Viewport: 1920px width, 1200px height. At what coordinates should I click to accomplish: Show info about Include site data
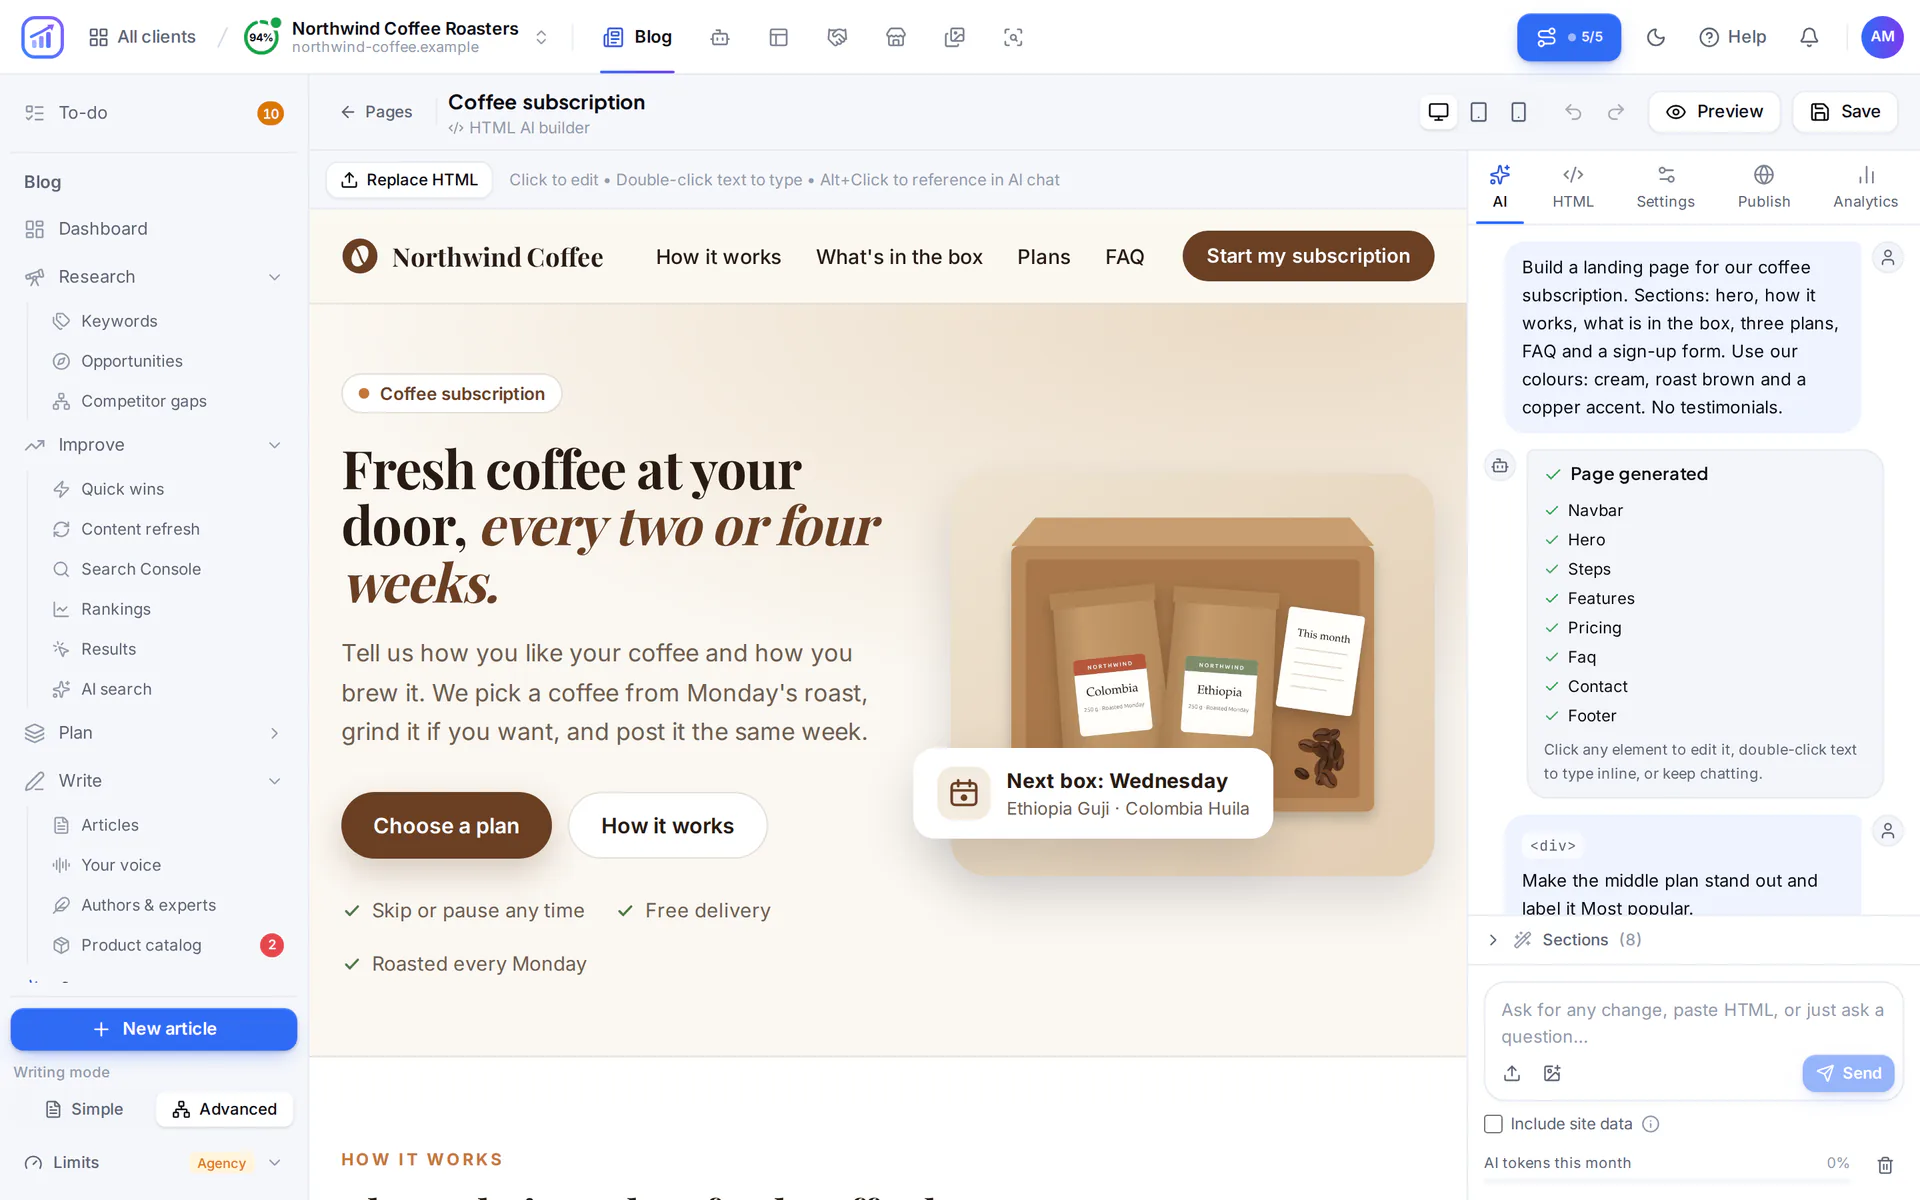point(1651,1124)
